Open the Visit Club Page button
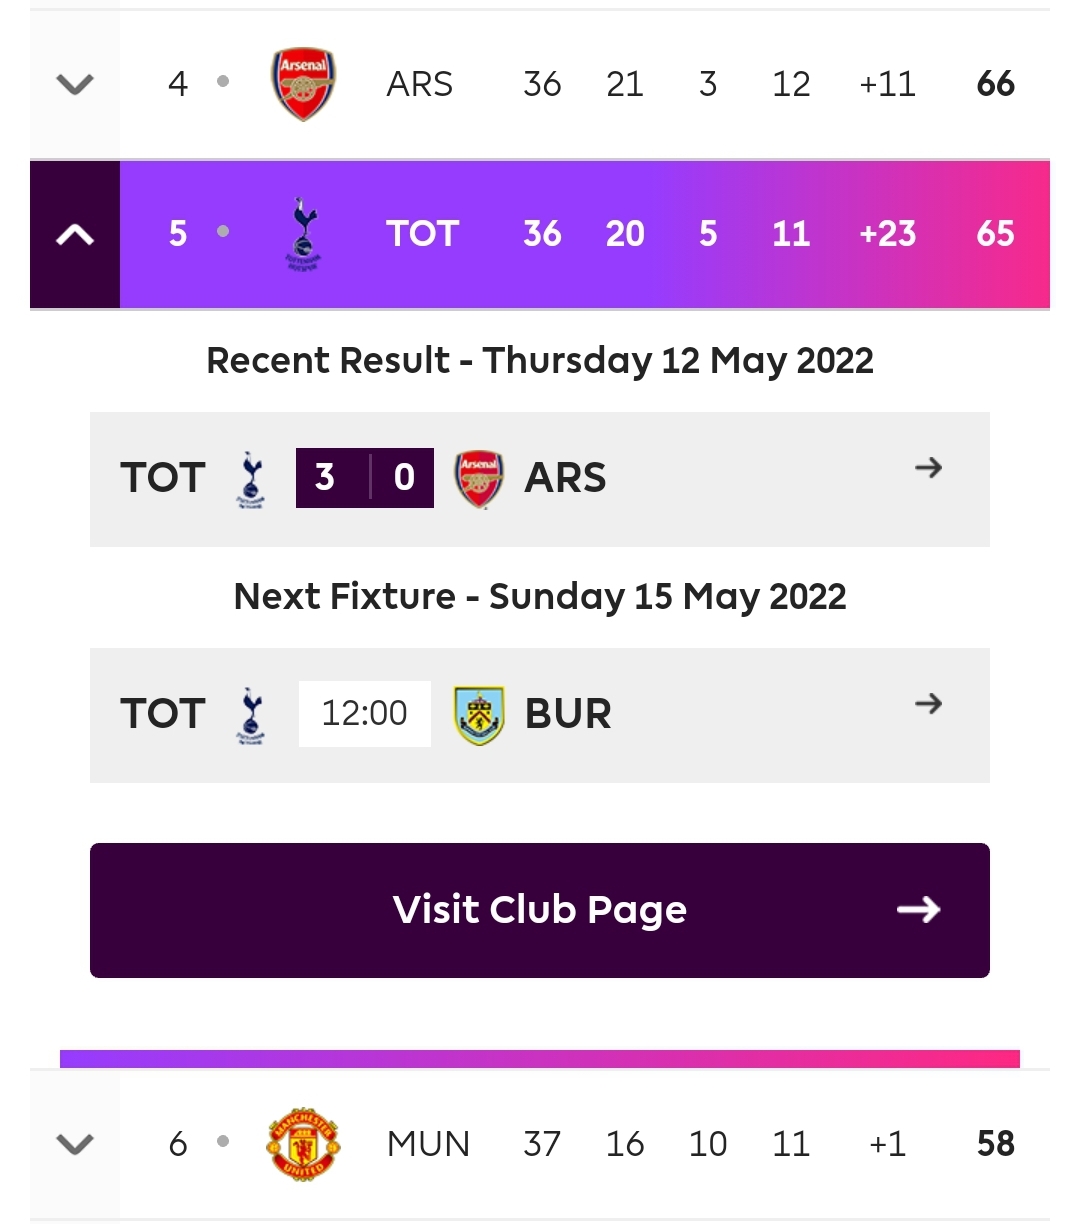 pos(540,910)
